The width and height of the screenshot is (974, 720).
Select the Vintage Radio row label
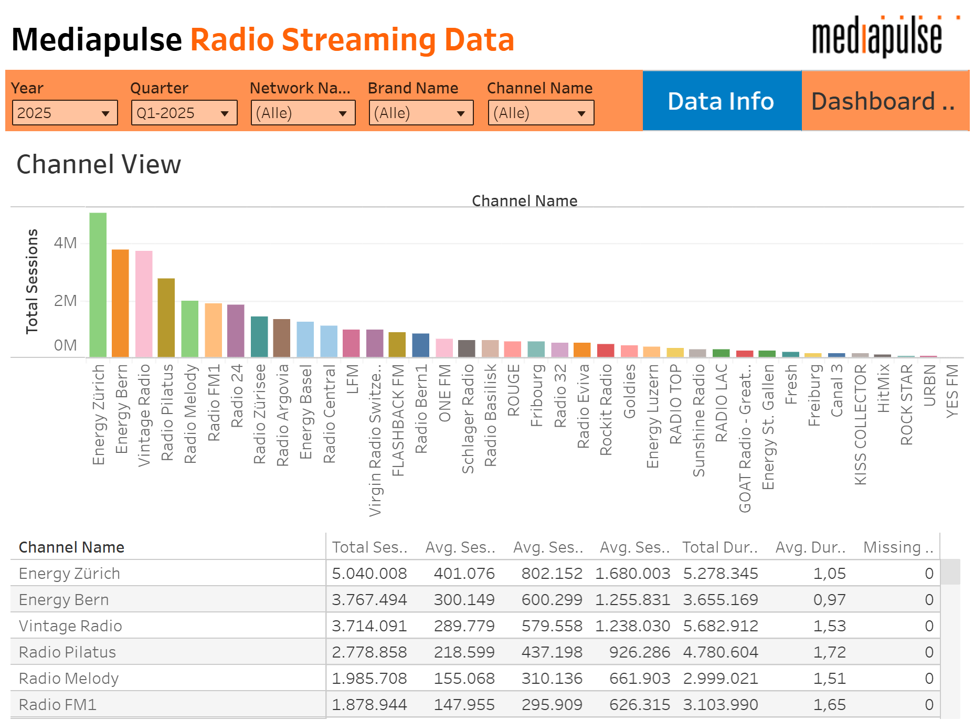click(70, 626)
